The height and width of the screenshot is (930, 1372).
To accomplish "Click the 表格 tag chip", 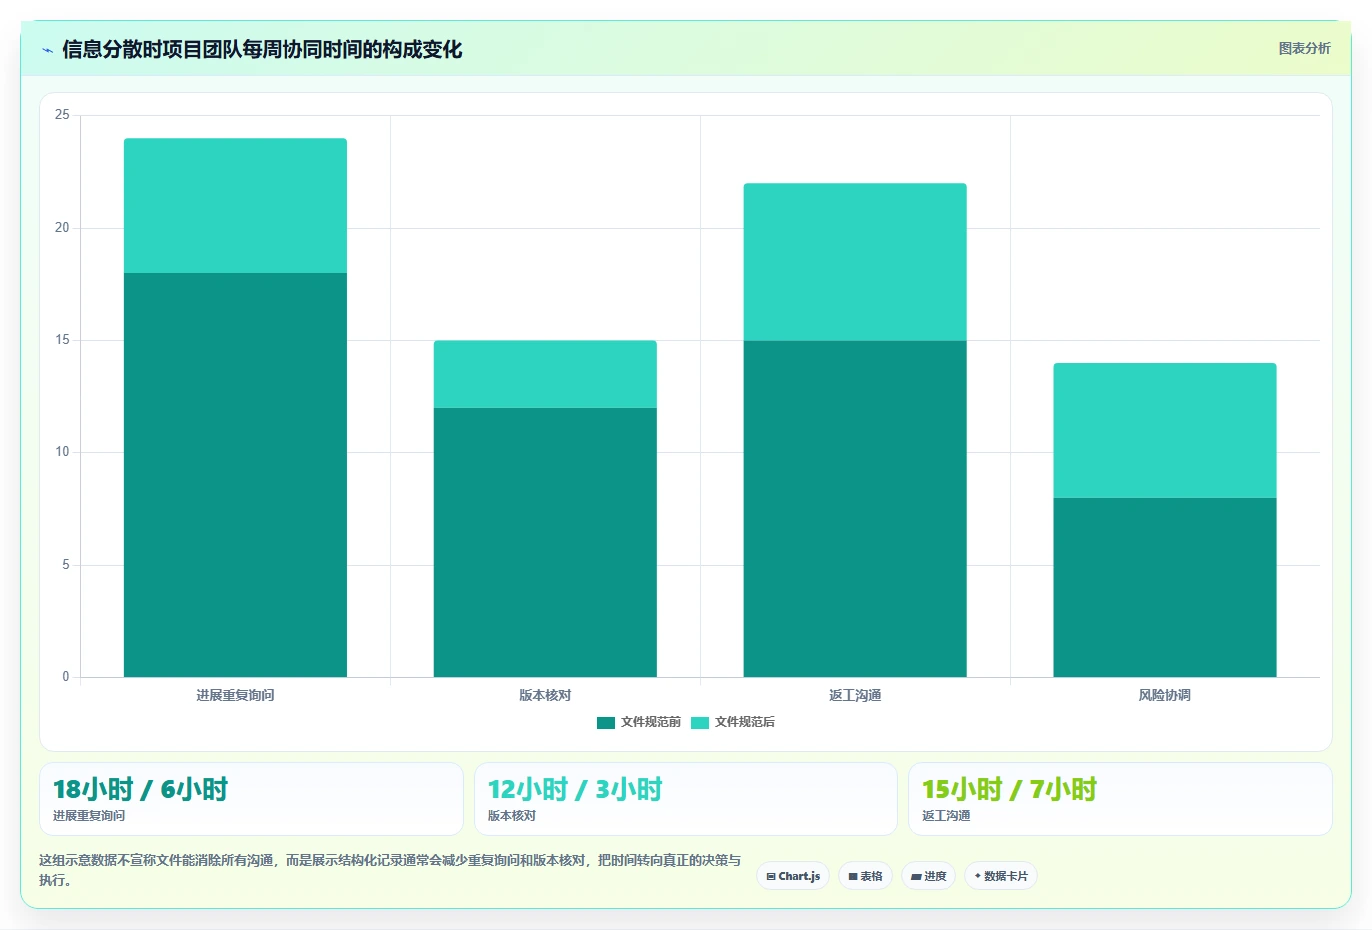I will [865, 876].
